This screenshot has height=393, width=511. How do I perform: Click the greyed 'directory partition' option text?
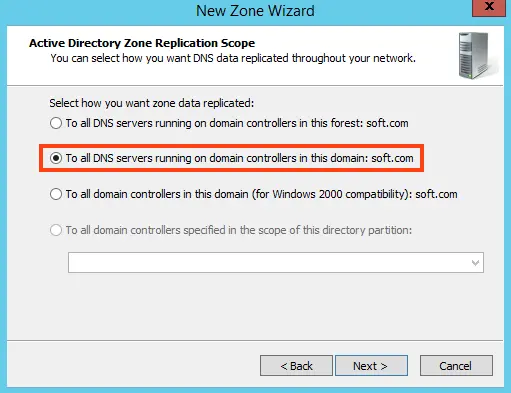click(x=239, y=230)
